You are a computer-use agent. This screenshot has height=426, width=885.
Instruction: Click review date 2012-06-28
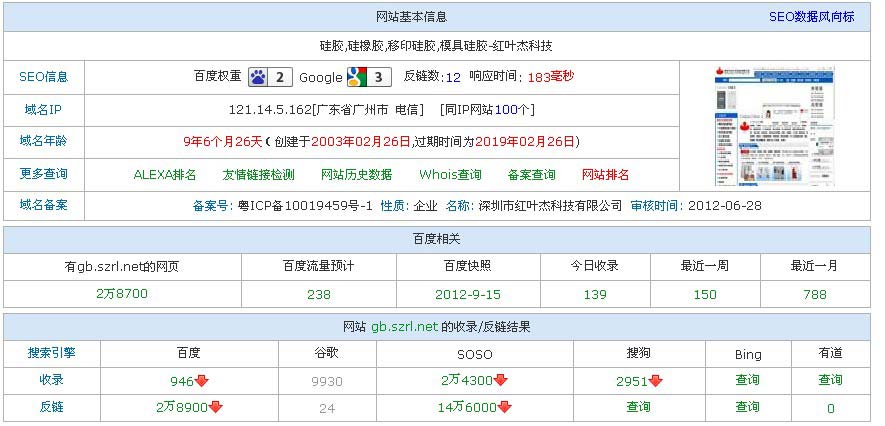[724, 206]
